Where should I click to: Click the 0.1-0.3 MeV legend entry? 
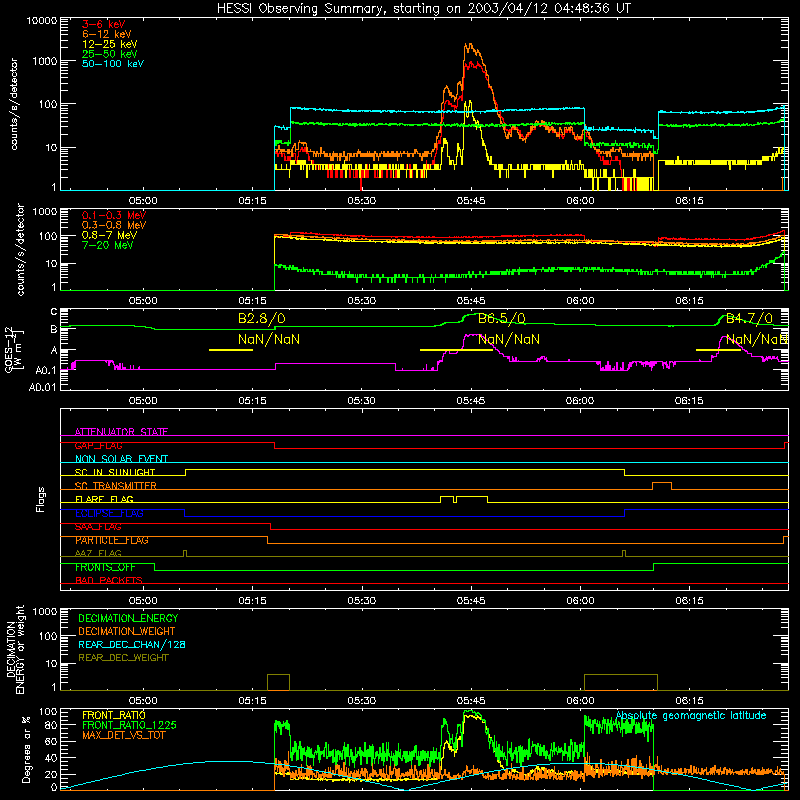[x=114, y=215]
